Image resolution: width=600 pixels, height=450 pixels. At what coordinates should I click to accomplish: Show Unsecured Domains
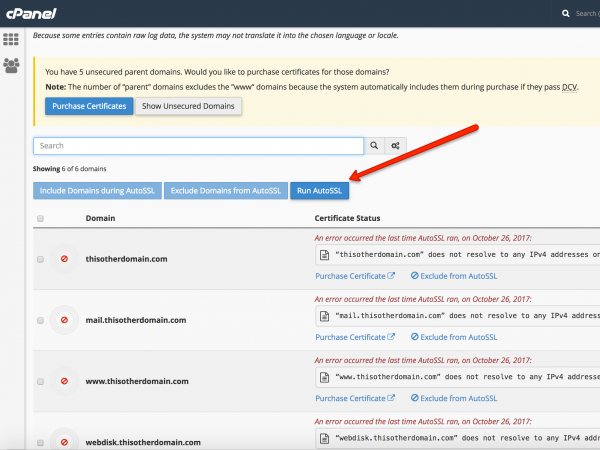click(188, 106)
